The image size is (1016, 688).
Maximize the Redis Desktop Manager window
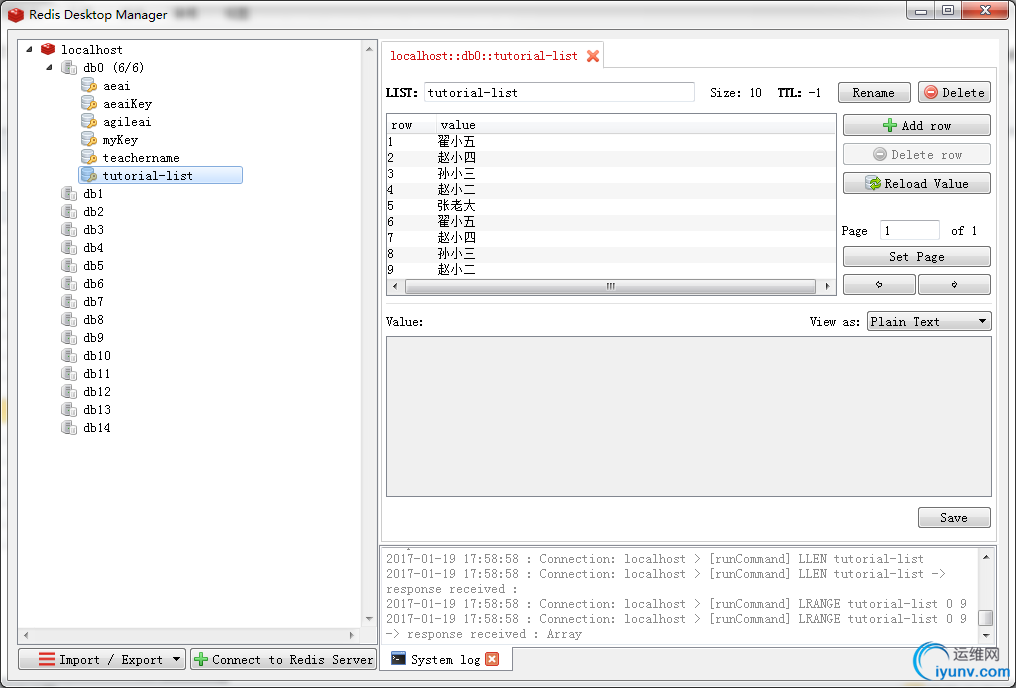pyautogui.click(x=948, y=10)
